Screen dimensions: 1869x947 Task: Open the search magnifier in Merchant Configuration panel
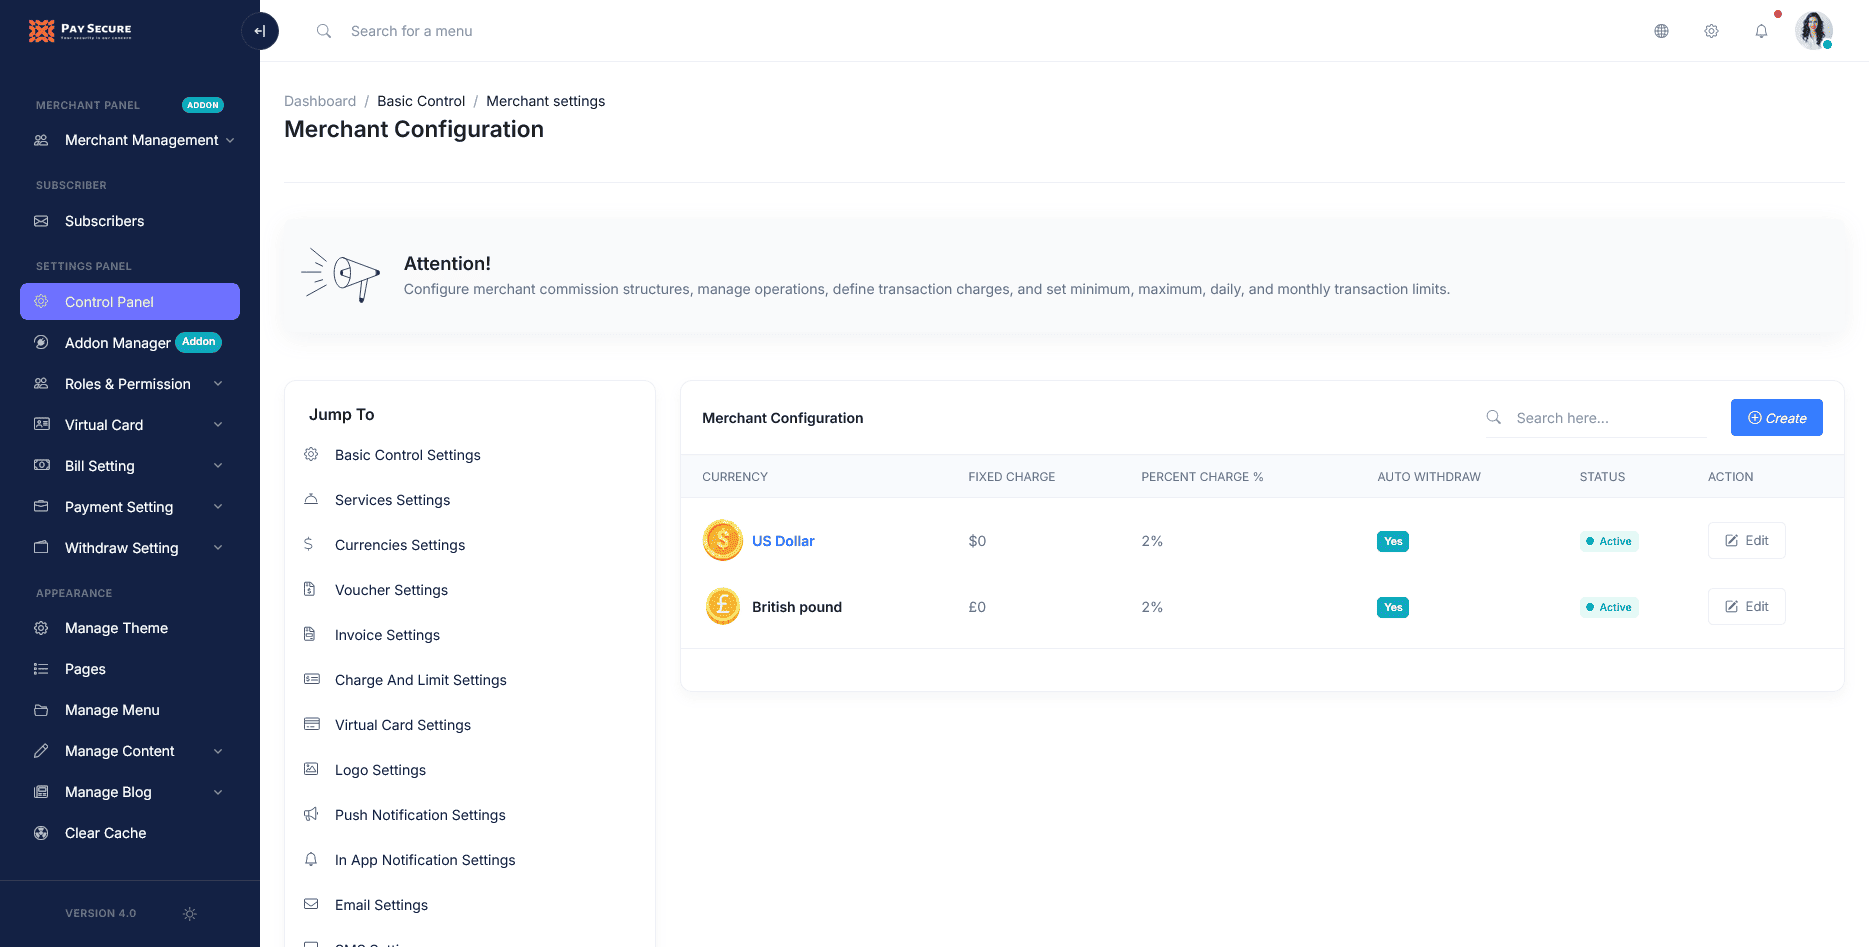coord(1493,417)
